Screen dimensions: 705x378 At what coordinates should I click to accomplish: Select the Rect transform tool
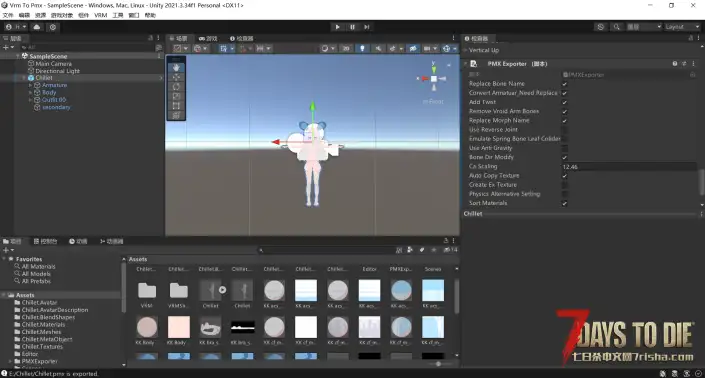point(176,106)
